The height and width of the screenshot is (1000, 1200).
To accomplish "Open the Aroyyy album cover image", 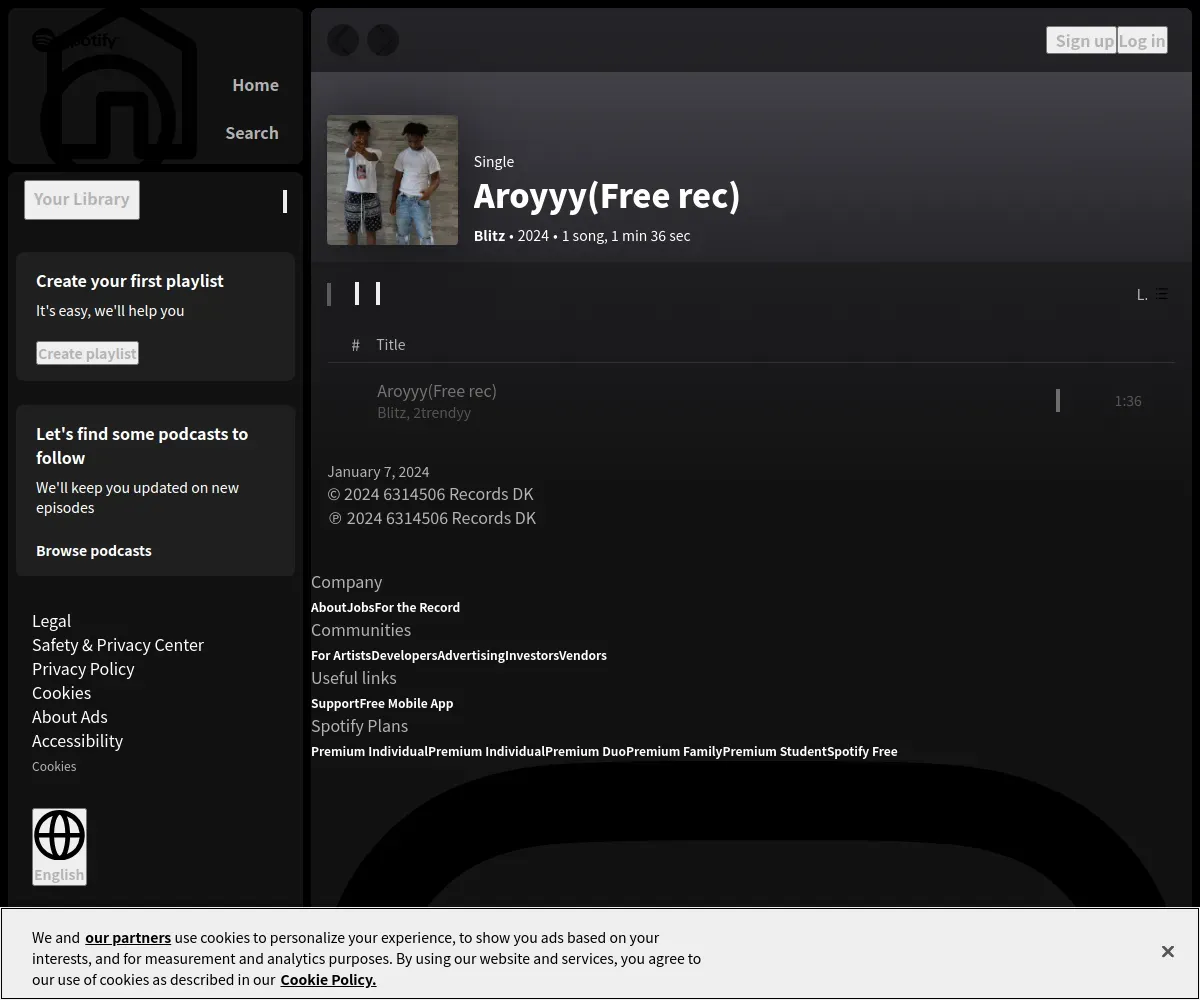I will (392, 180).
